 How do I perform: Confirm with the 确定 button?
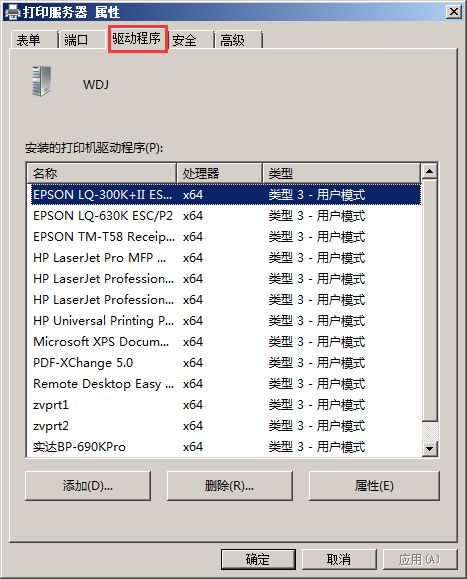258,559
